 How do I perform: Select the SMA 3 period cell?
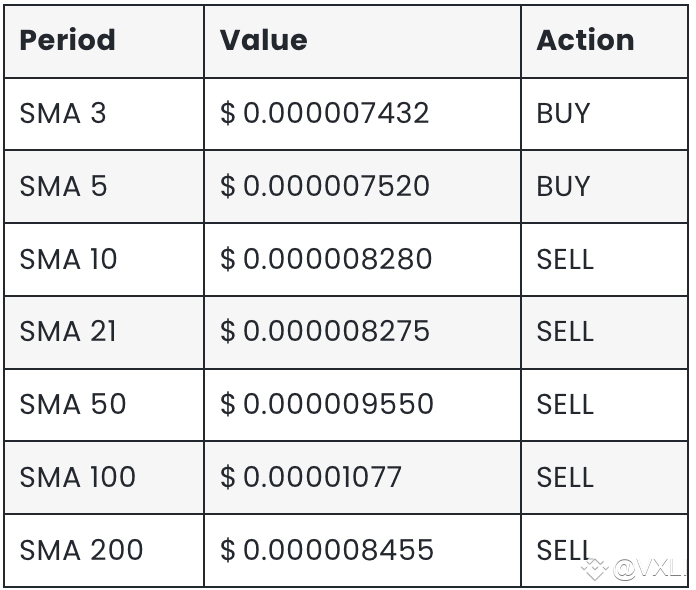pyautogui.click(x=62, y=113)
